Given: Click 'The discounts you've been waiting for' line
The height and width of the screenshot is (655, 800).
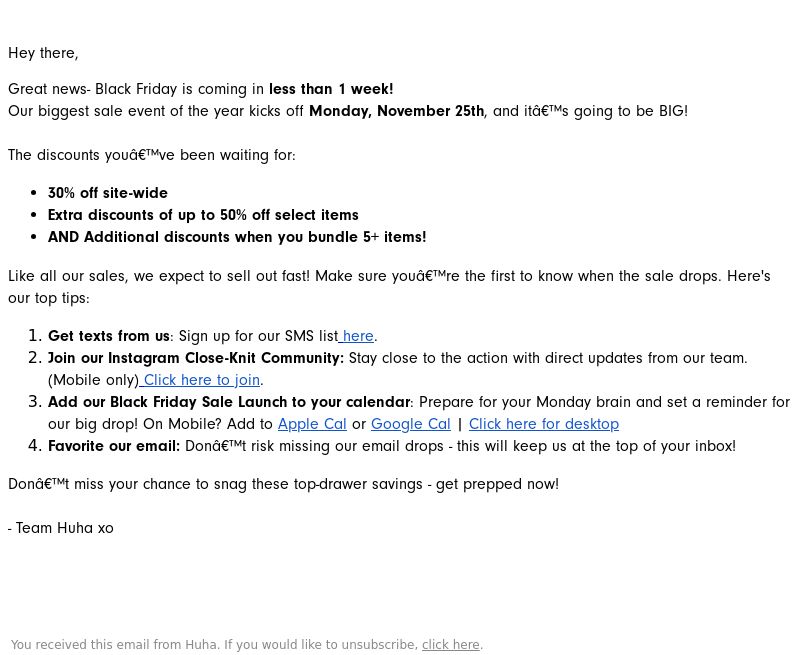Looking at the screenshot, I should coord(152,155).
